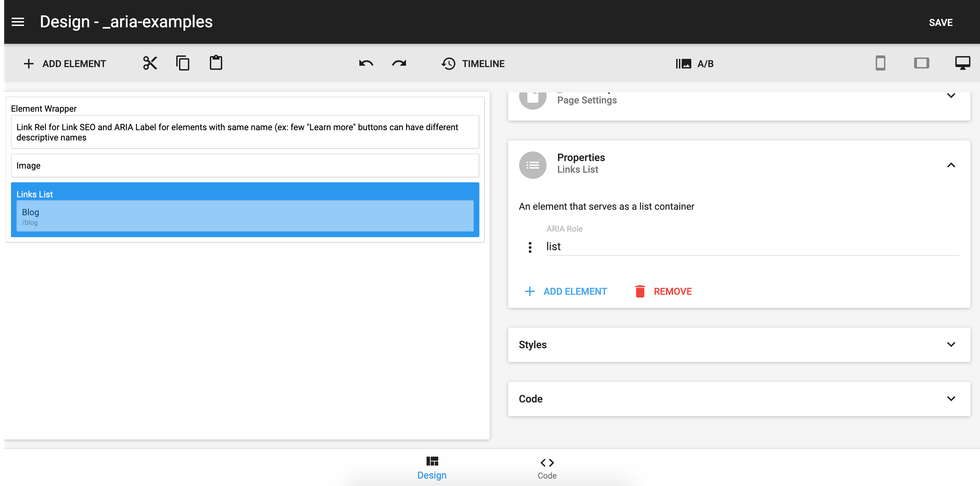This screenshot has height=486, width=980.
Task: Click the scissors cut icon
Action: 150,63
